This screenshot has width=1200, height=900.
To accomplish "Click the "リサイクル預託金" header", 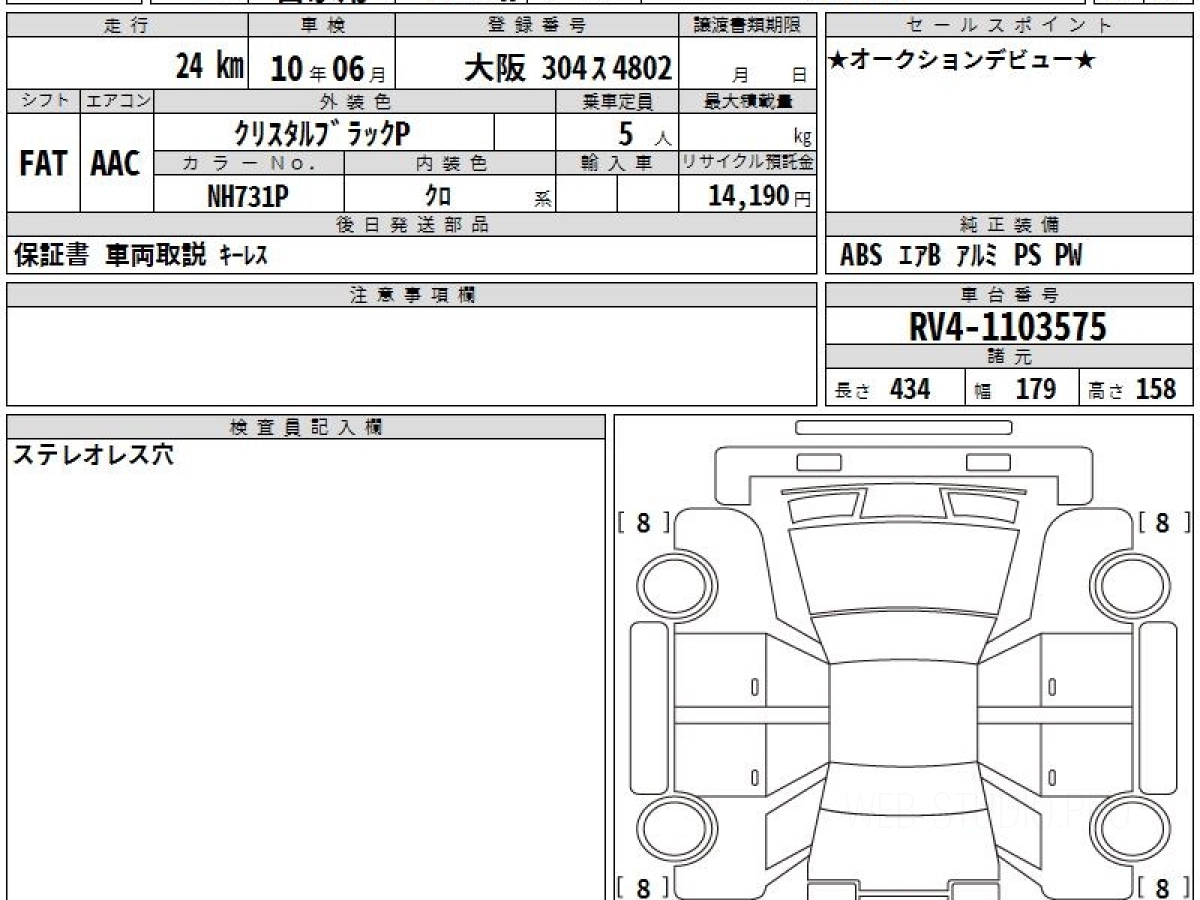I will pos(749,163).
